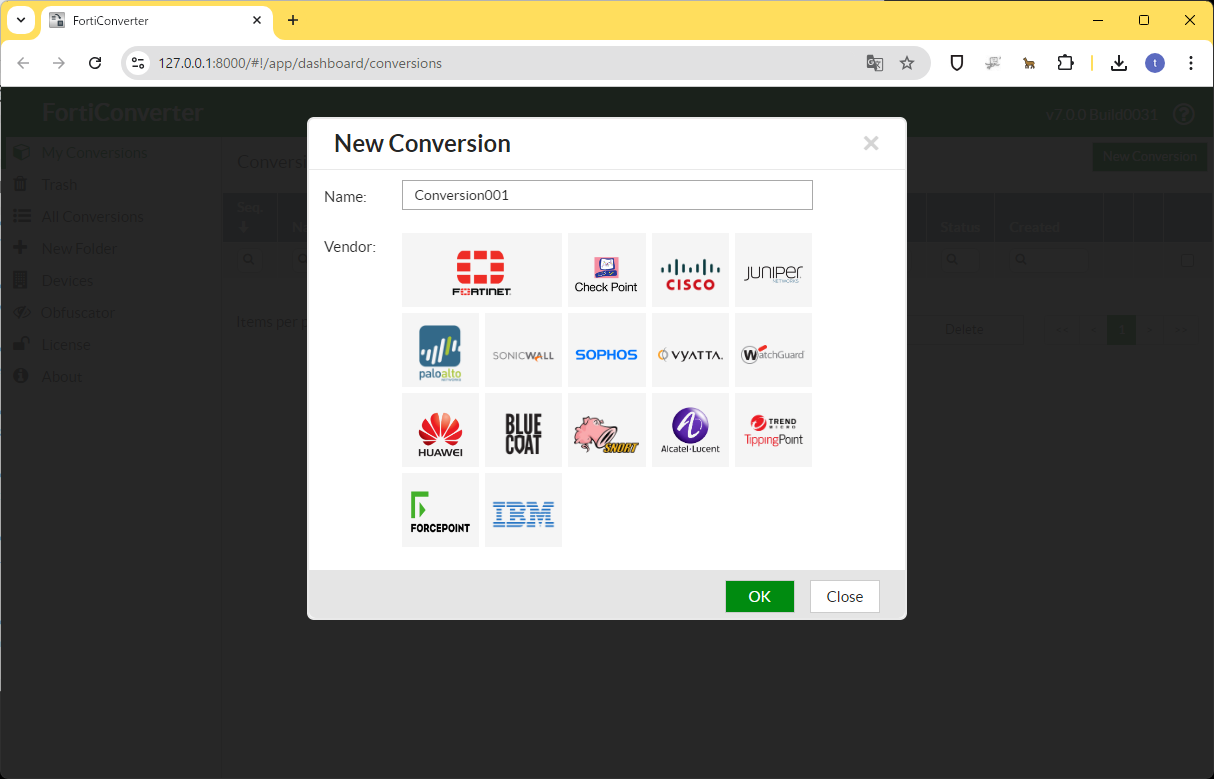
Task: Bookmark this page with star icon
Action: coord(907,63)
